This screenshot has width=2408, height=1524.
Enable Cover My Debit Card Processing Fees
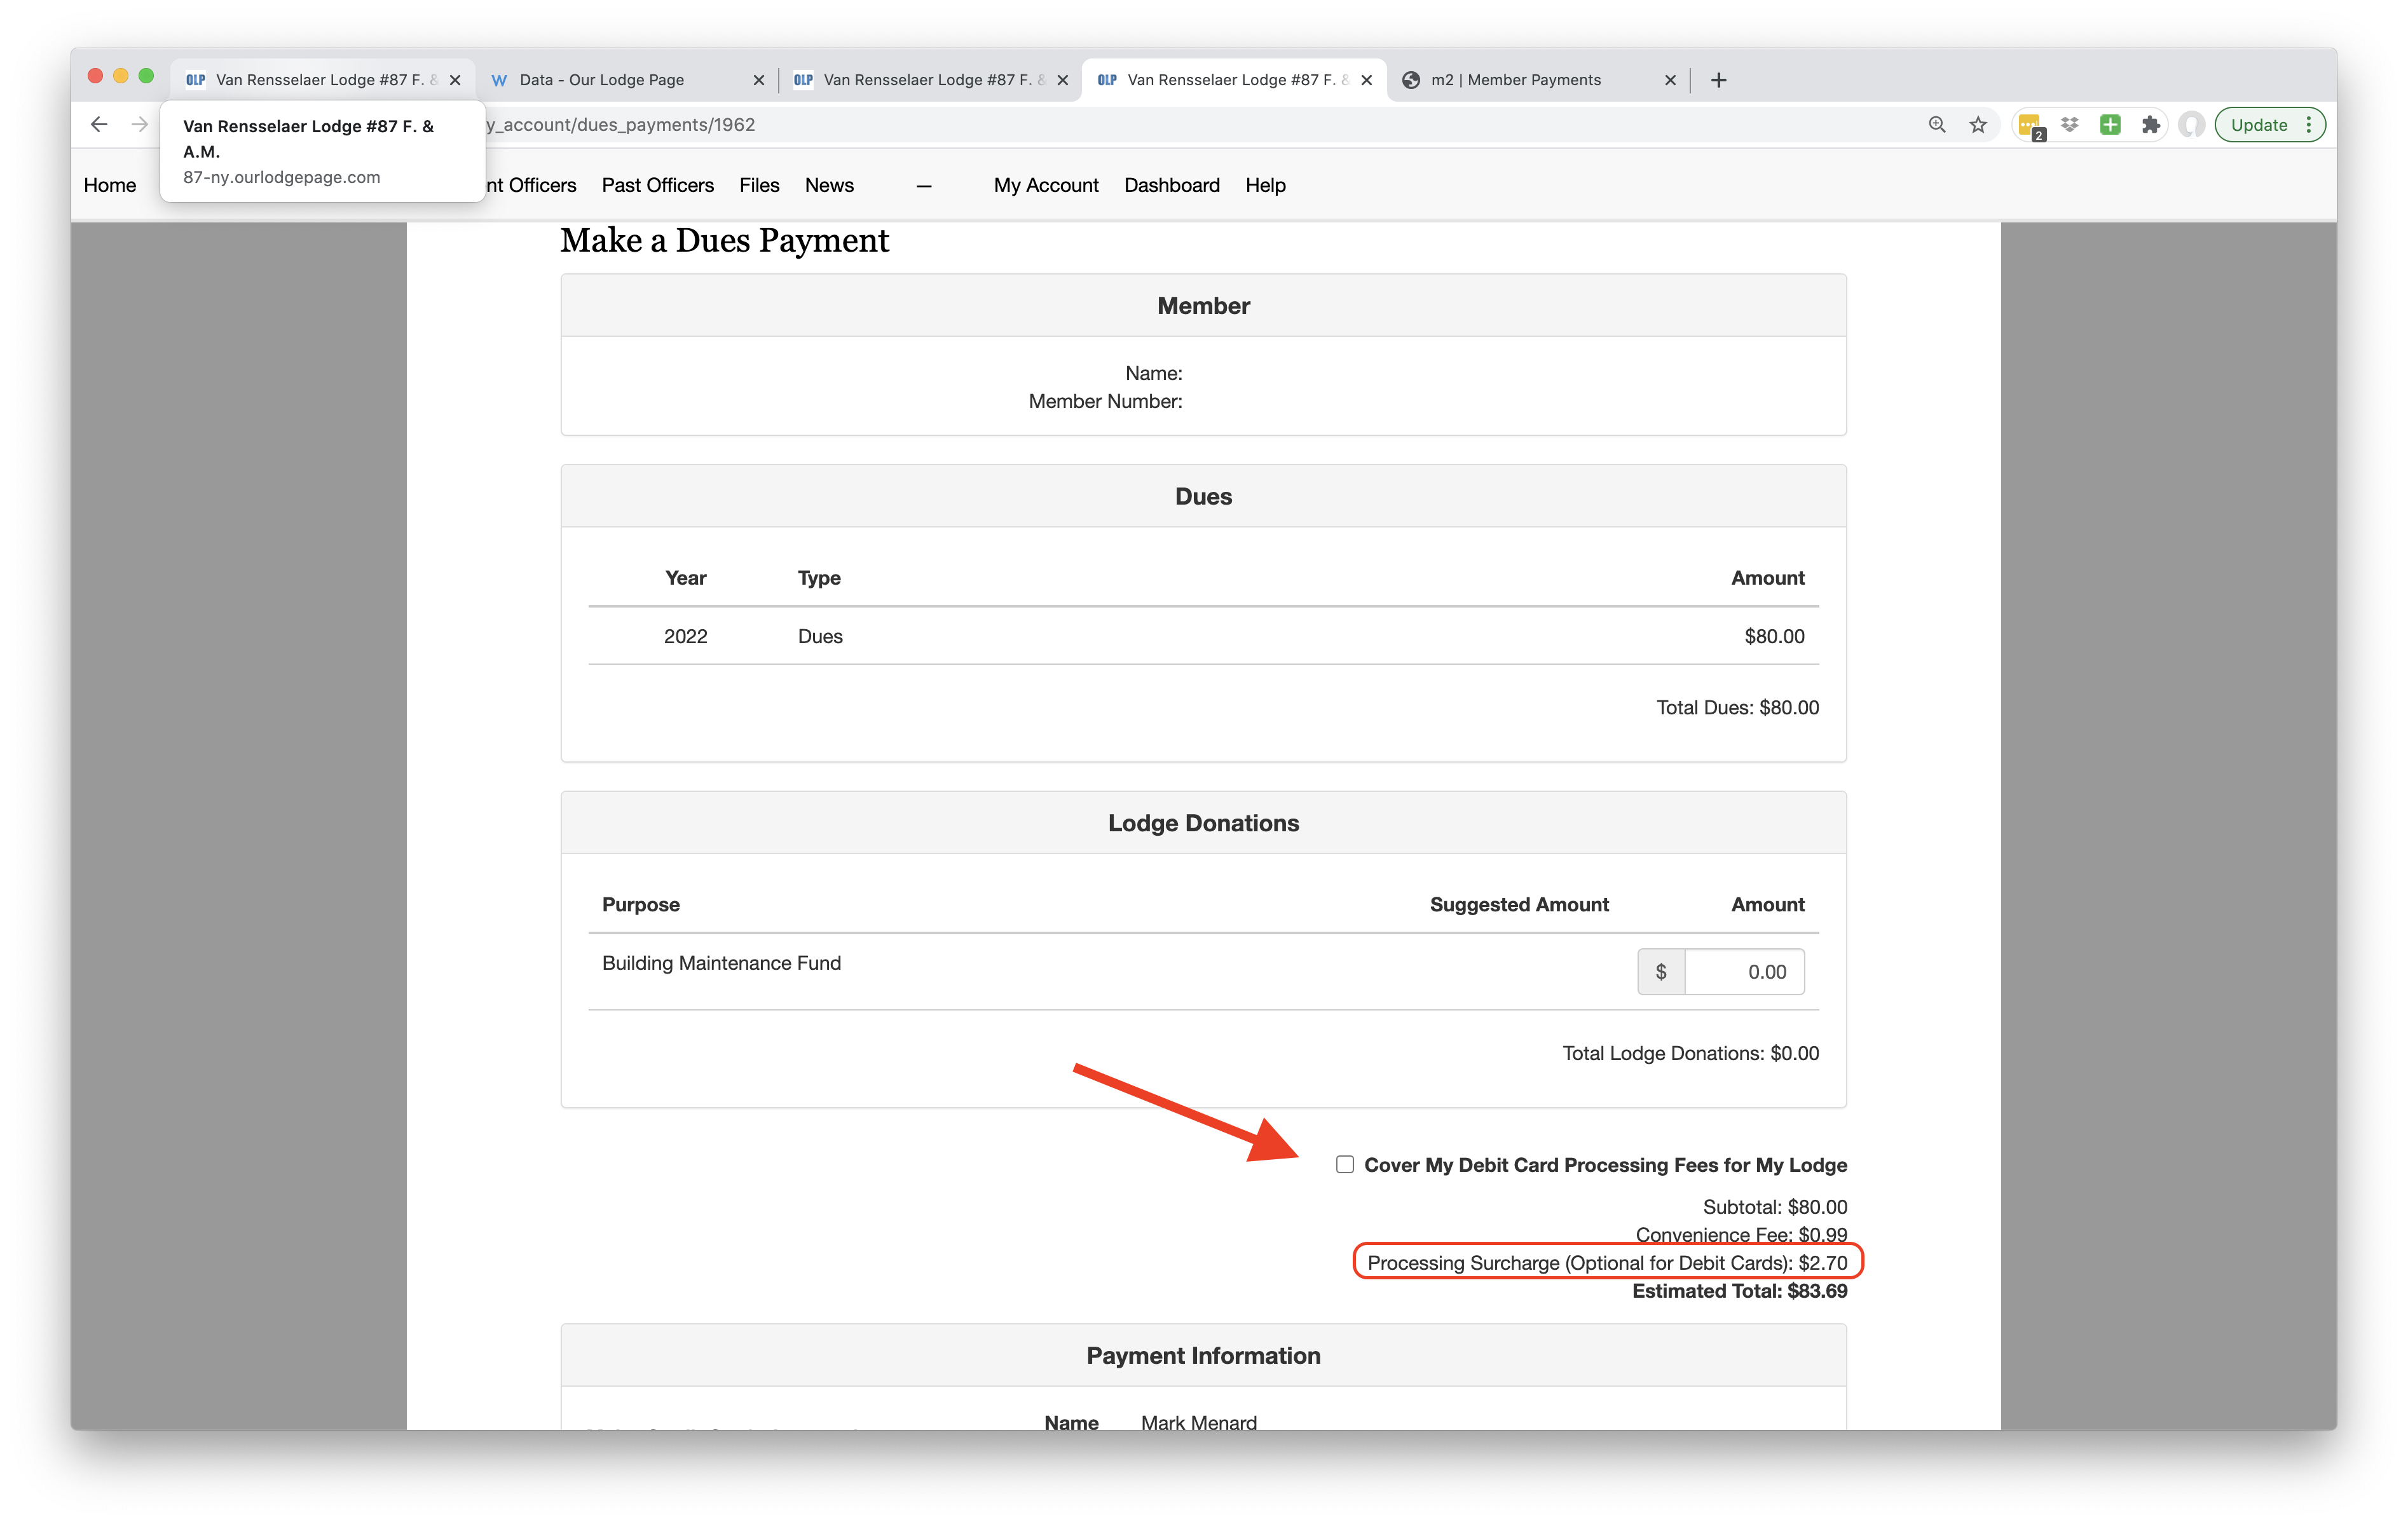(1345, 1164)
